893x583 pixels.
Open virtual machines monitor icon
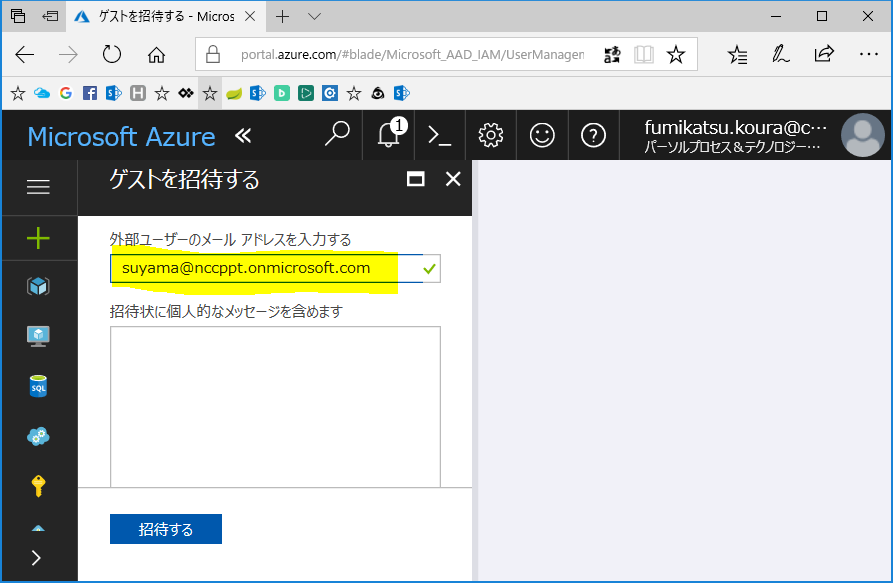[38, 336]
